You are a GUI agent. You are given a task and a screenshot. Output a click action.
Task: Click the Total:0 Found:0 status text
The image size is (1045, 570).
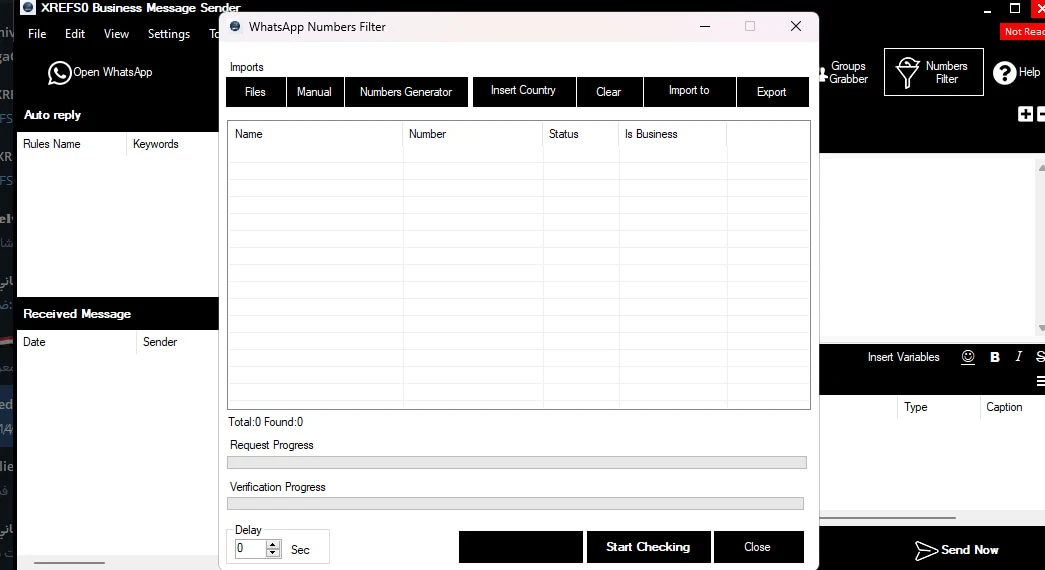[x=265, y=422]
